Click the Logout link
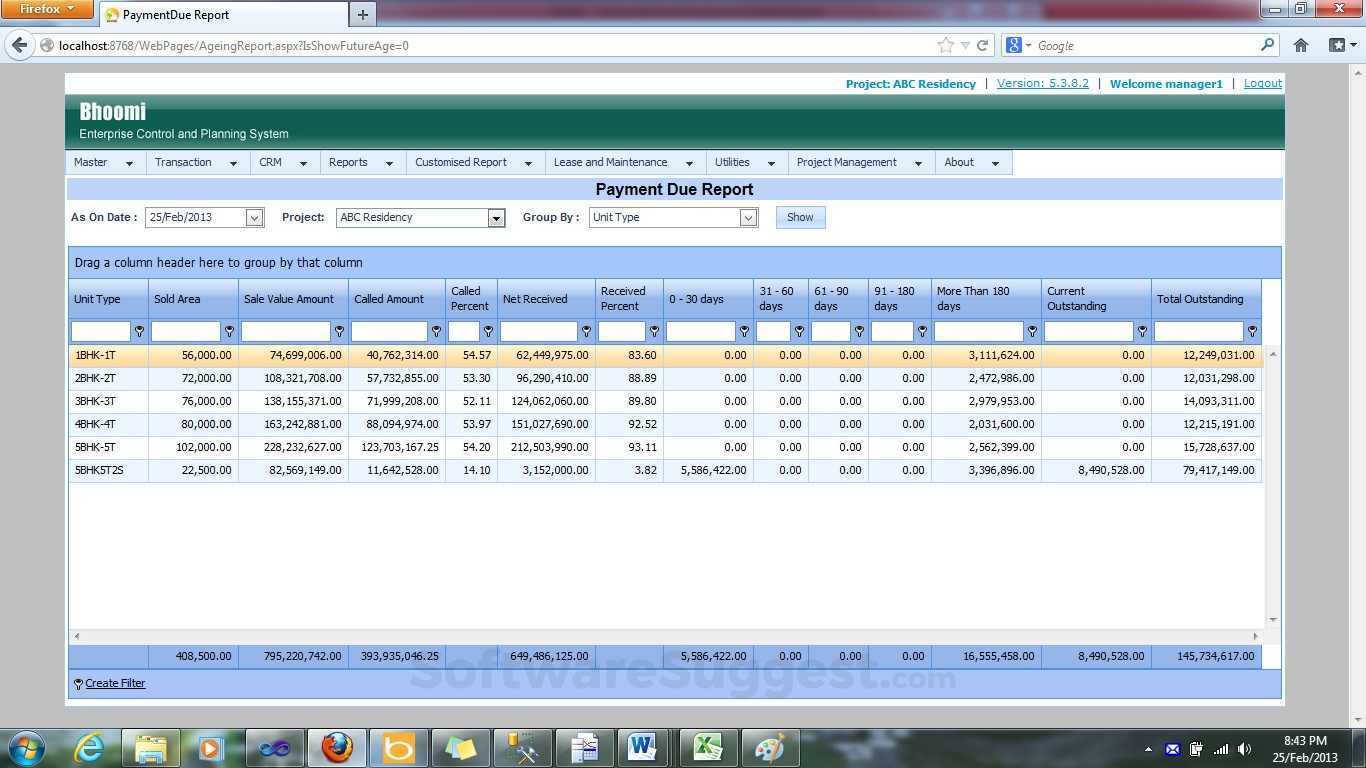Screen dimensions: 1366x768 tap(1262, 83)
